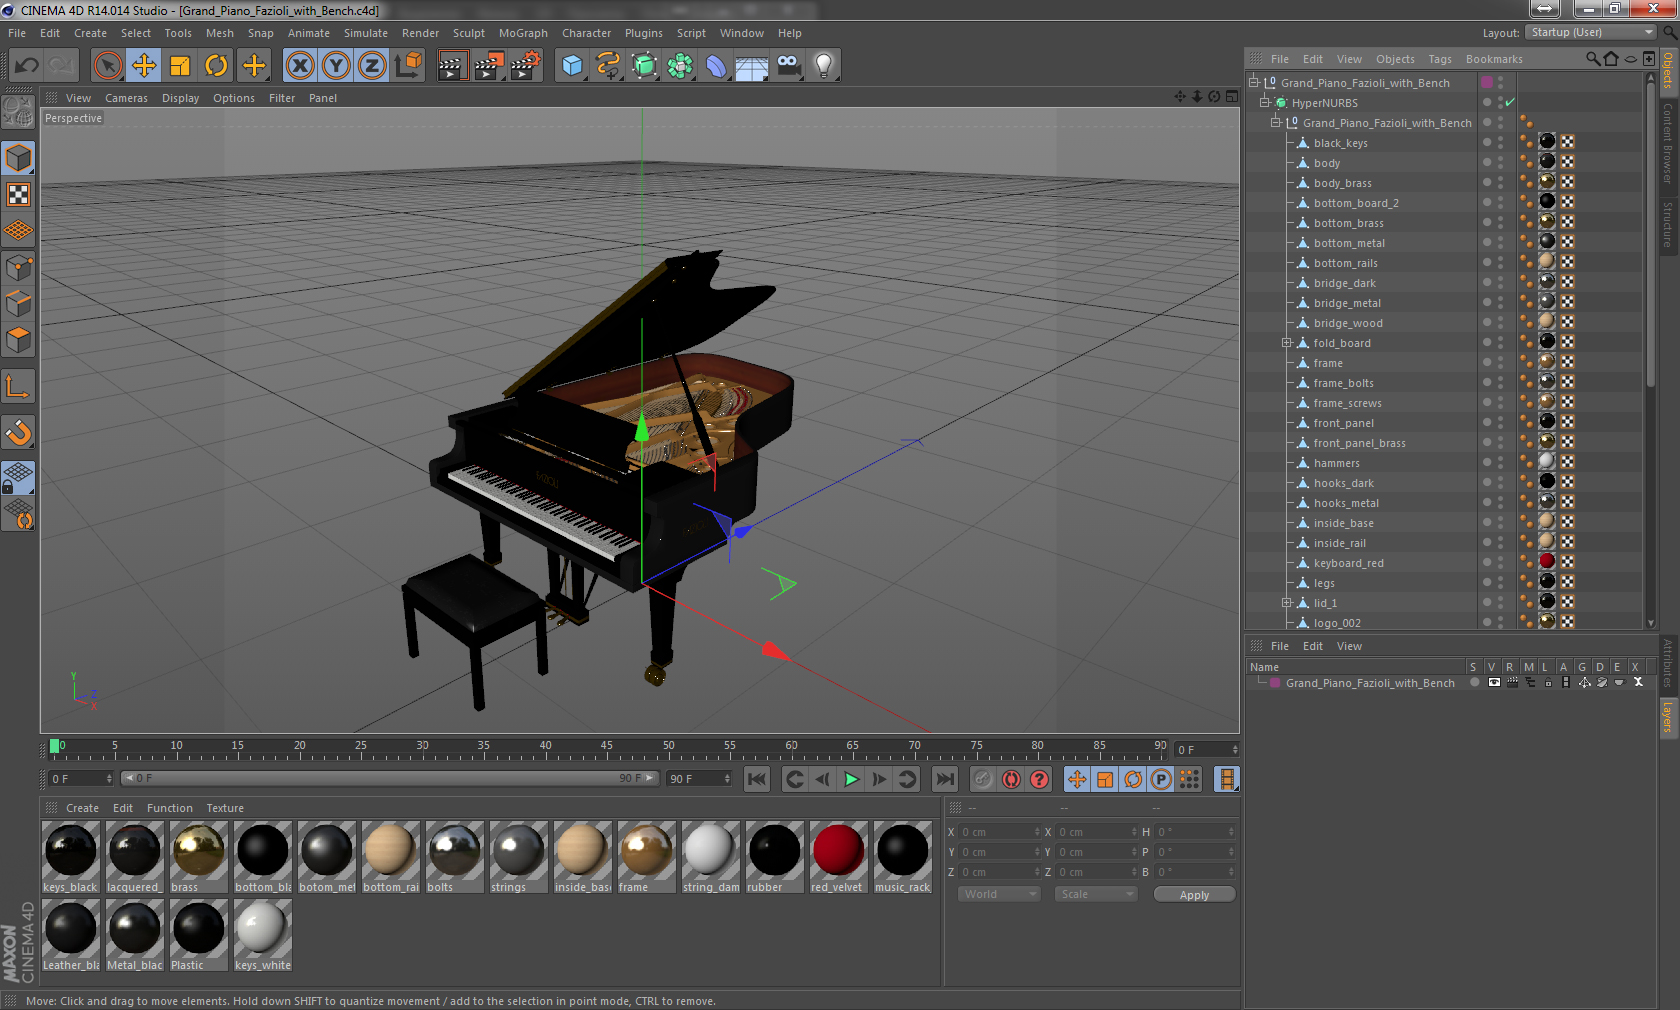Render to Picture Viewer
1680x1010 pixels.
[x=489, y=66]
